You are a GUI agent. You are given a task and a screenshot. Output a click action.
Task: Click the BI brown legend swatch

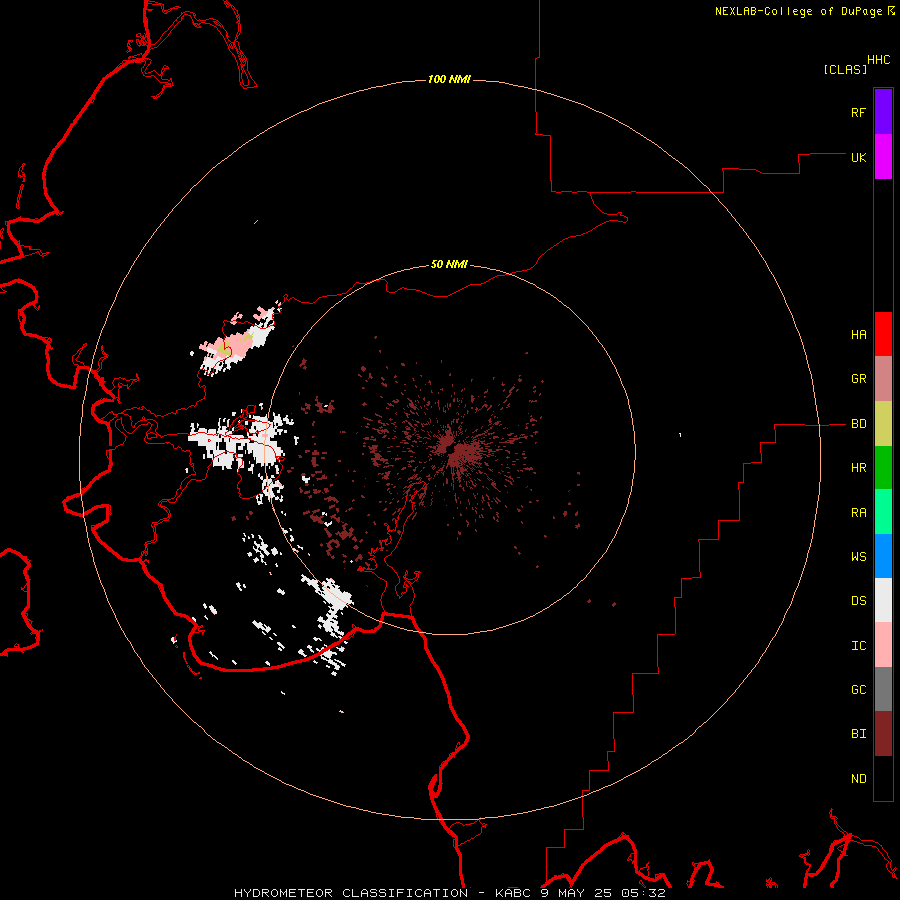click(x=883, y=734)
